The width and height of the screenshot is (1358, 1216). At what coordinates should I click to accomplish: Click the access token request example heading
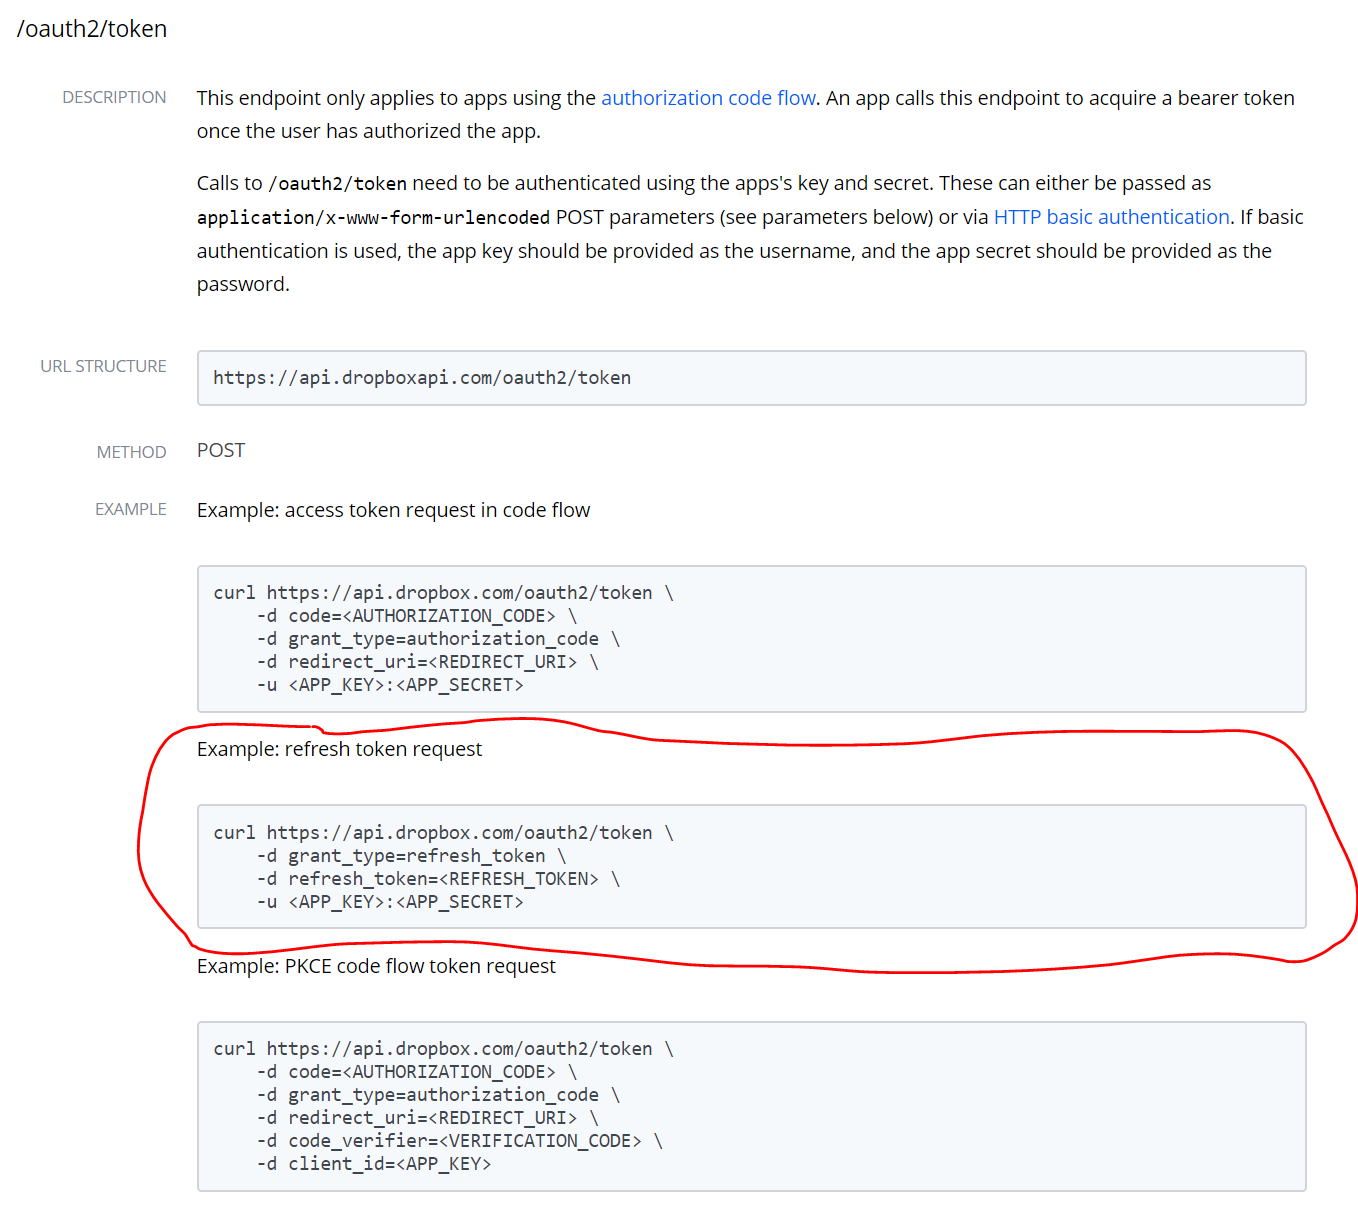[x=393, y=510]
